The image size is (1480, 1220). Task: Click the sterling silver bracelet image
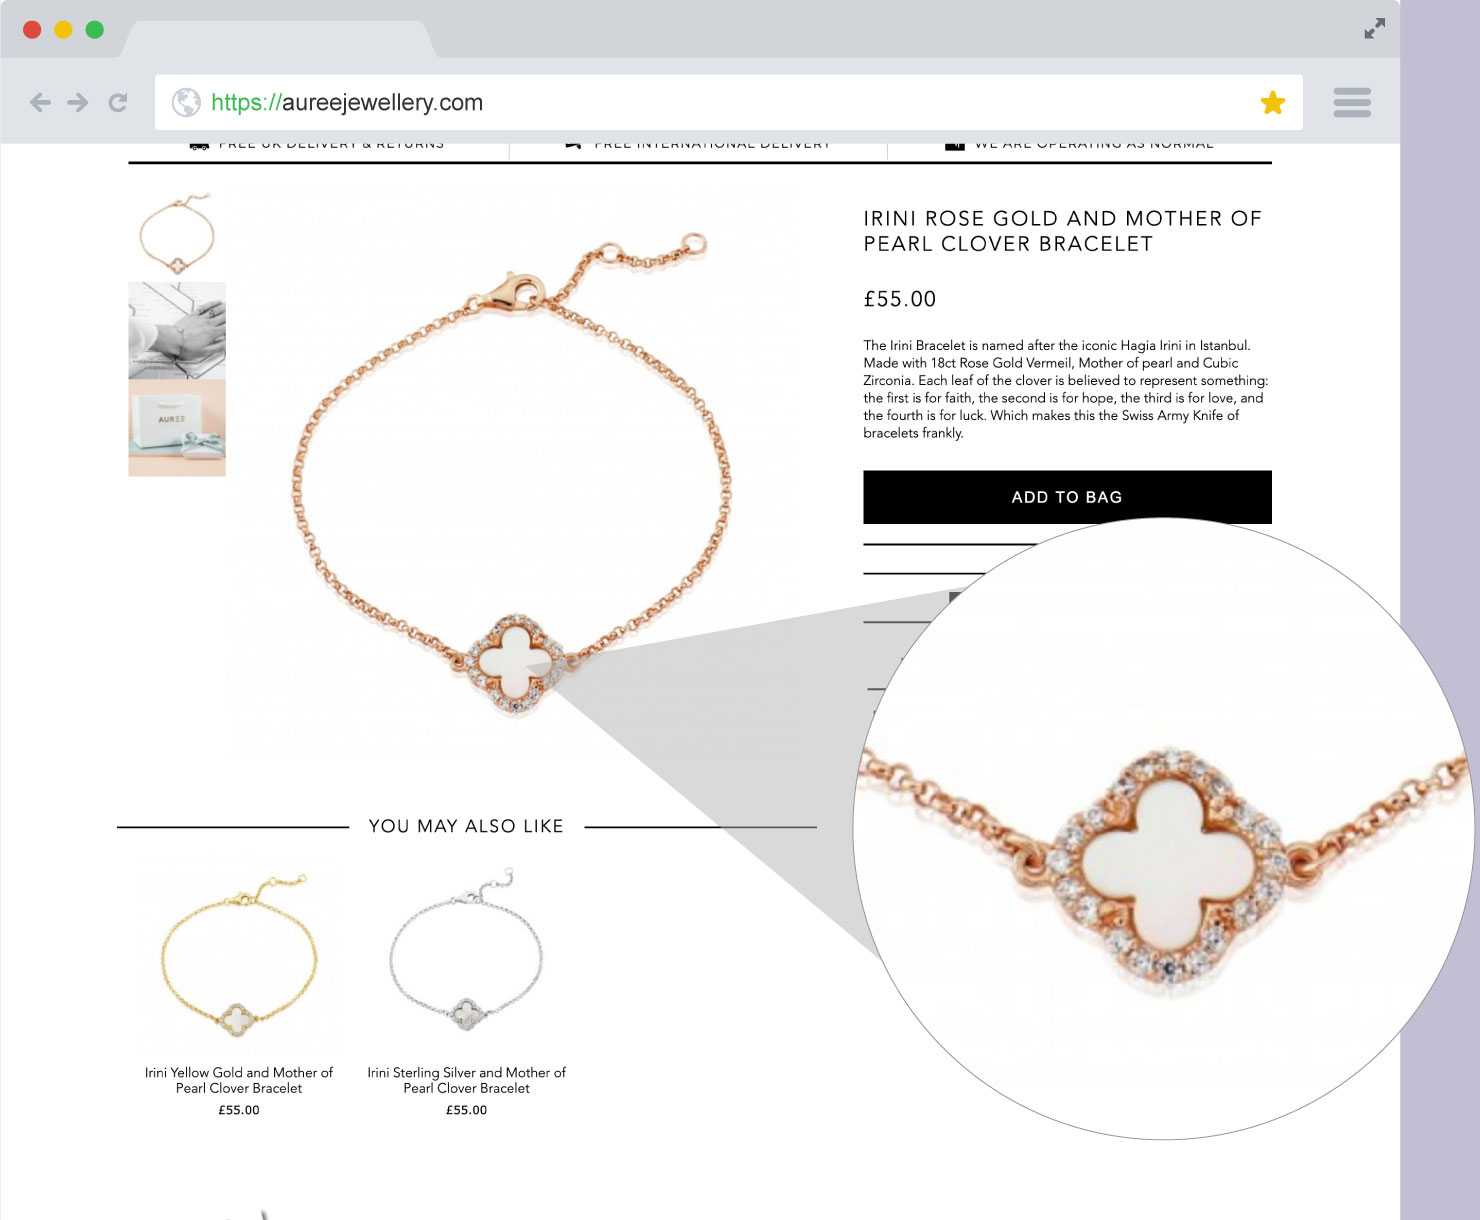[466, 957]
